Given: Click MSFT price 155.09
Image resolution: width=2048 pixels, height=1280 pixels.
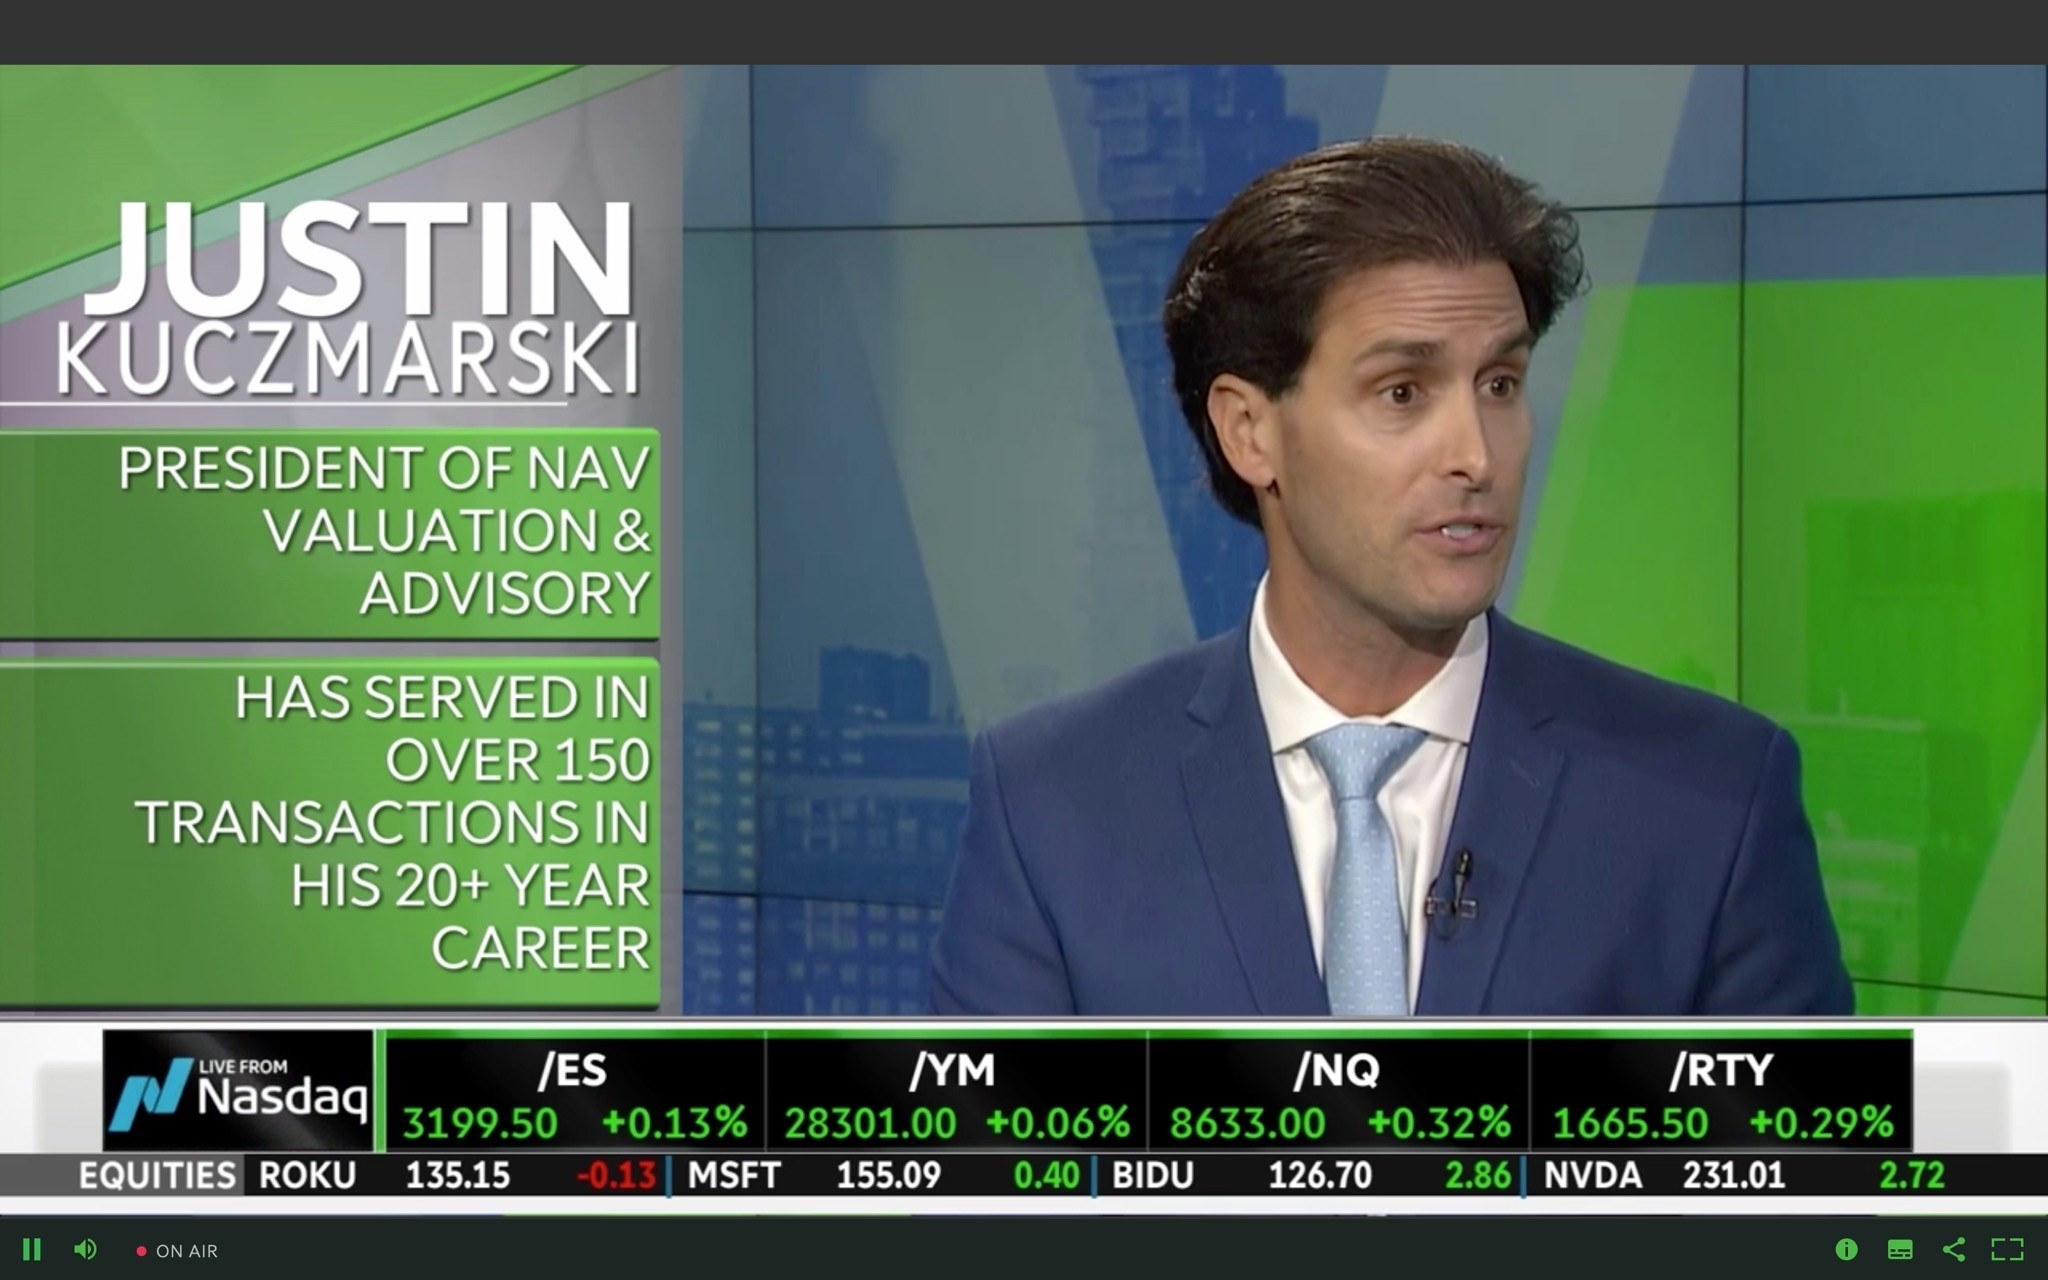Looking at the screenshot, I should pyautogui.click(x=888, y=1175).
